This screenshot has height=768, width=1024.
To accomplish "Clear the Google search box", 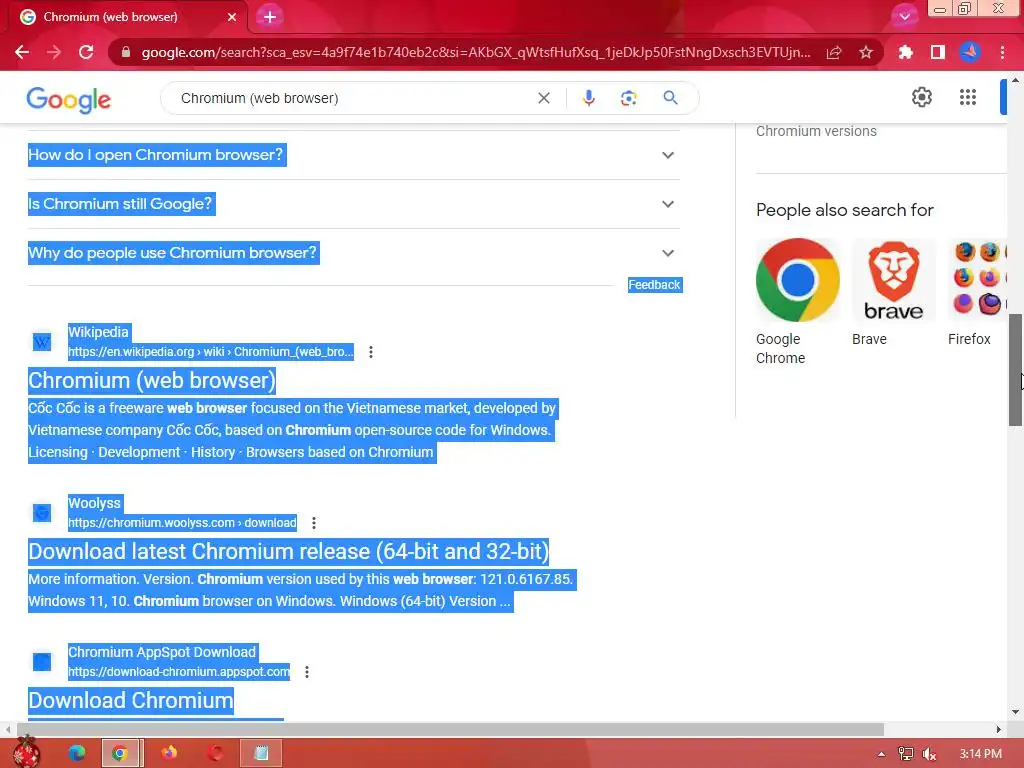I will point(543,98).
